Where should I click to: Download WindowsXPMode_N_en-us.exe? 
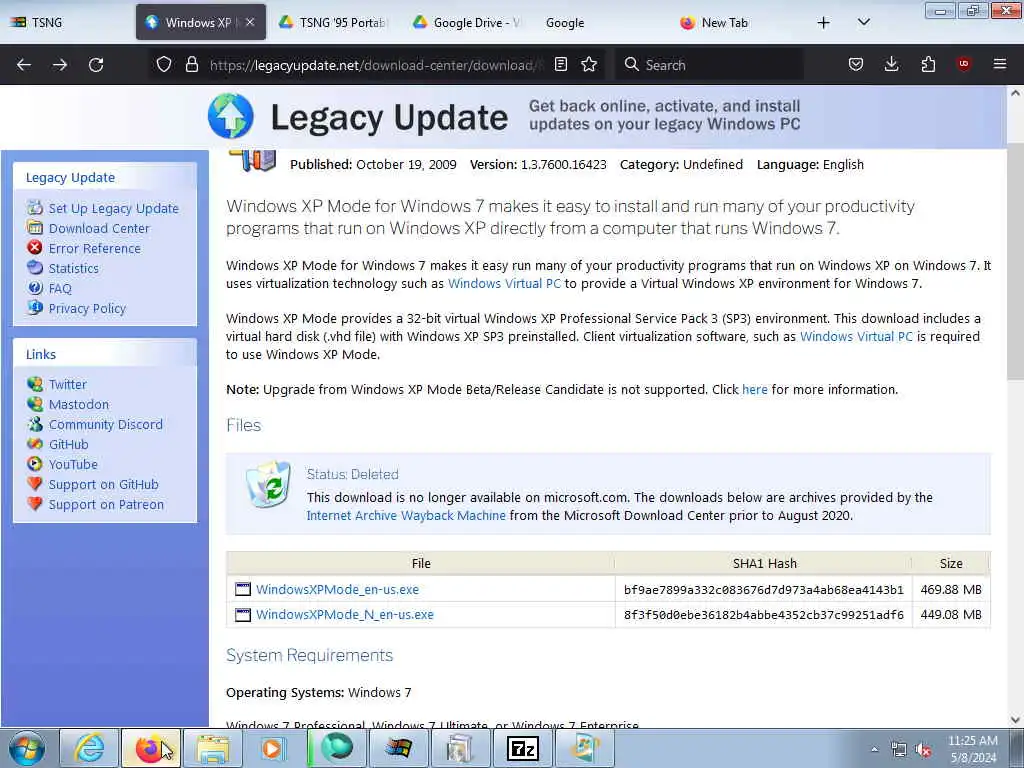coord(344,615)
